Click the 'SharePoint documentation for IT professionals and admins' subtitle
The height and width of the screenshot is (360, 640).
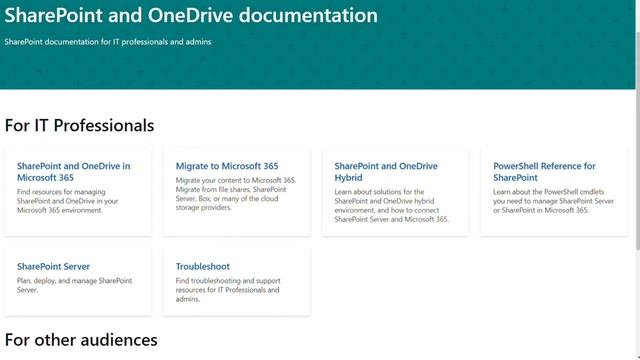tap(108, 42)
